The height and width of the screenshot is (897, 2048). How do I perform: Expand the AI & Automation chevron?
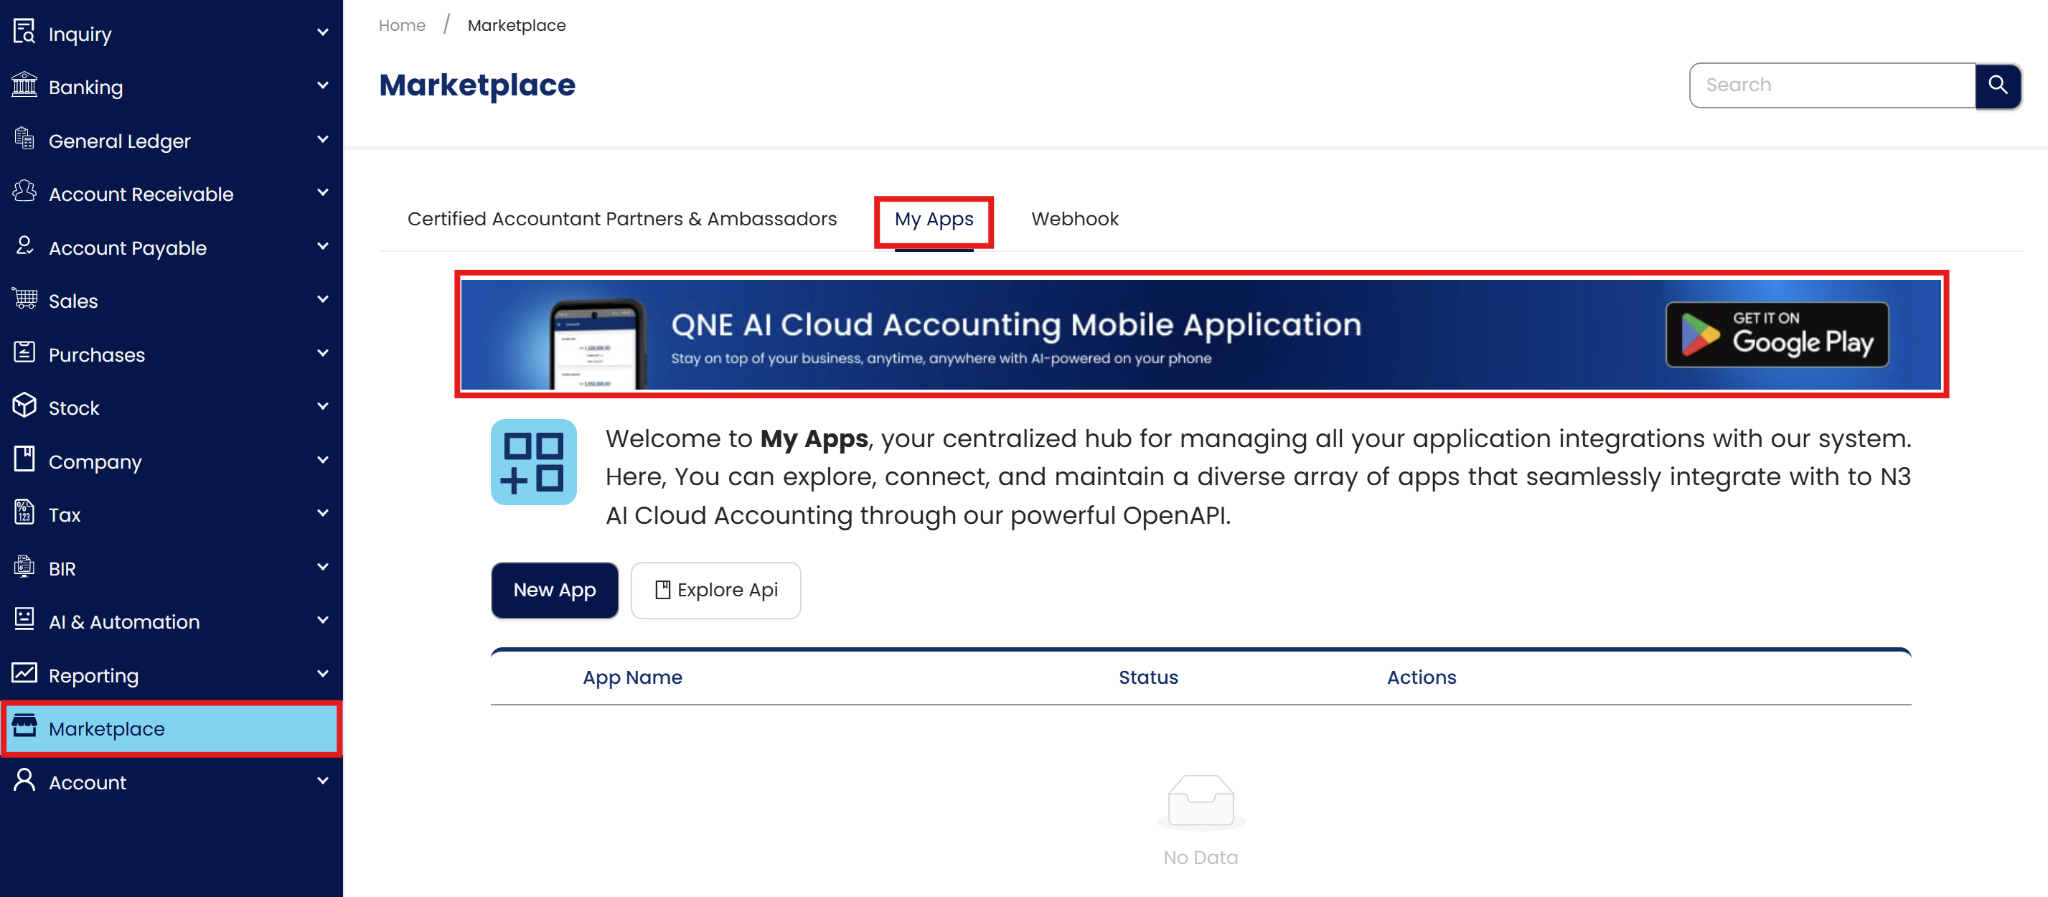click(322, 621)
